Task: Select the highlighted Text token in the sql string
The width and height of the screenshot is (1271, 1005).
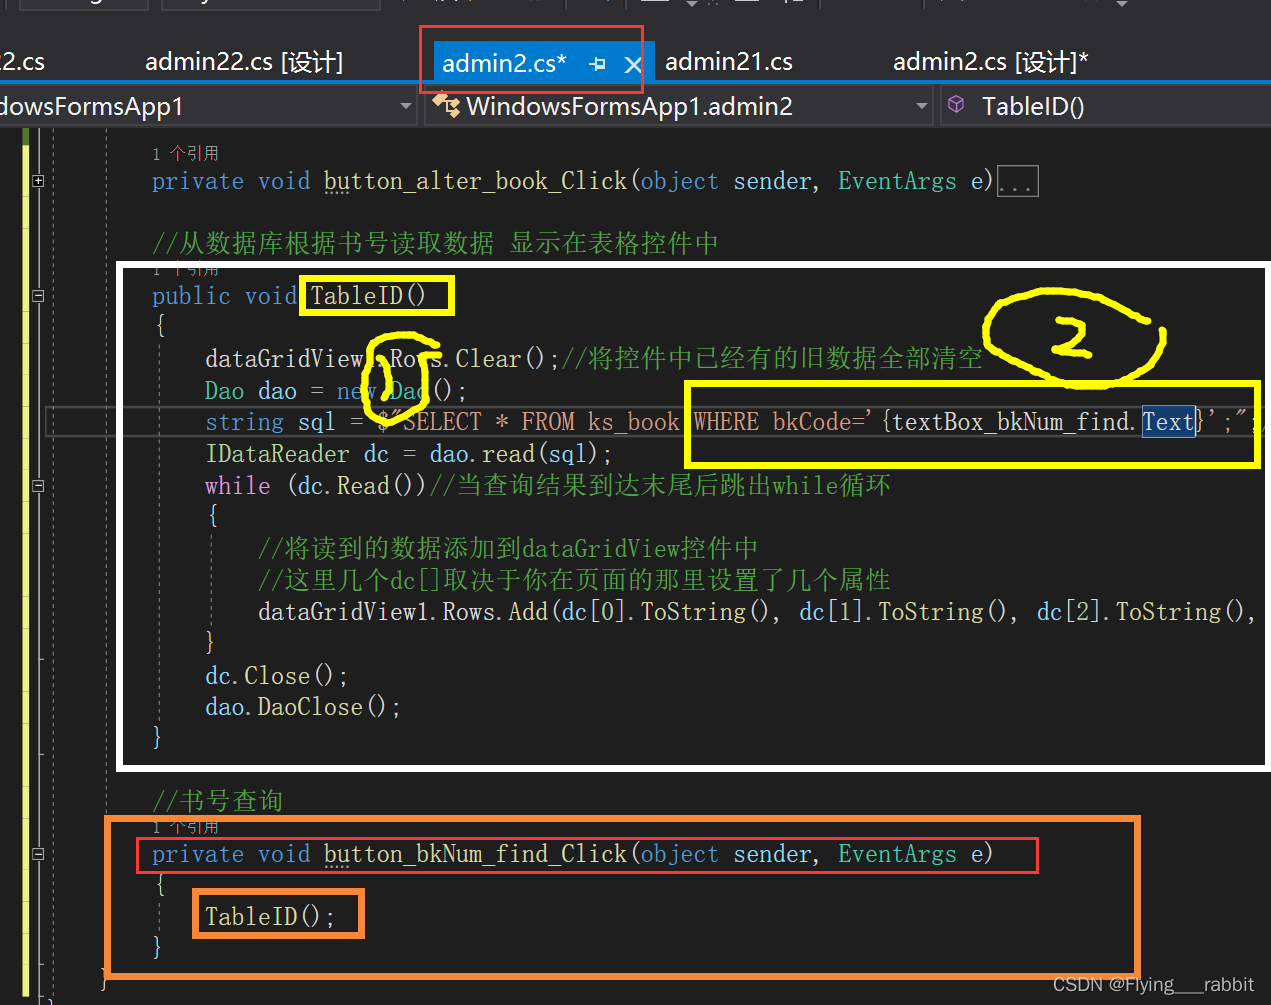Action: 1168,422
